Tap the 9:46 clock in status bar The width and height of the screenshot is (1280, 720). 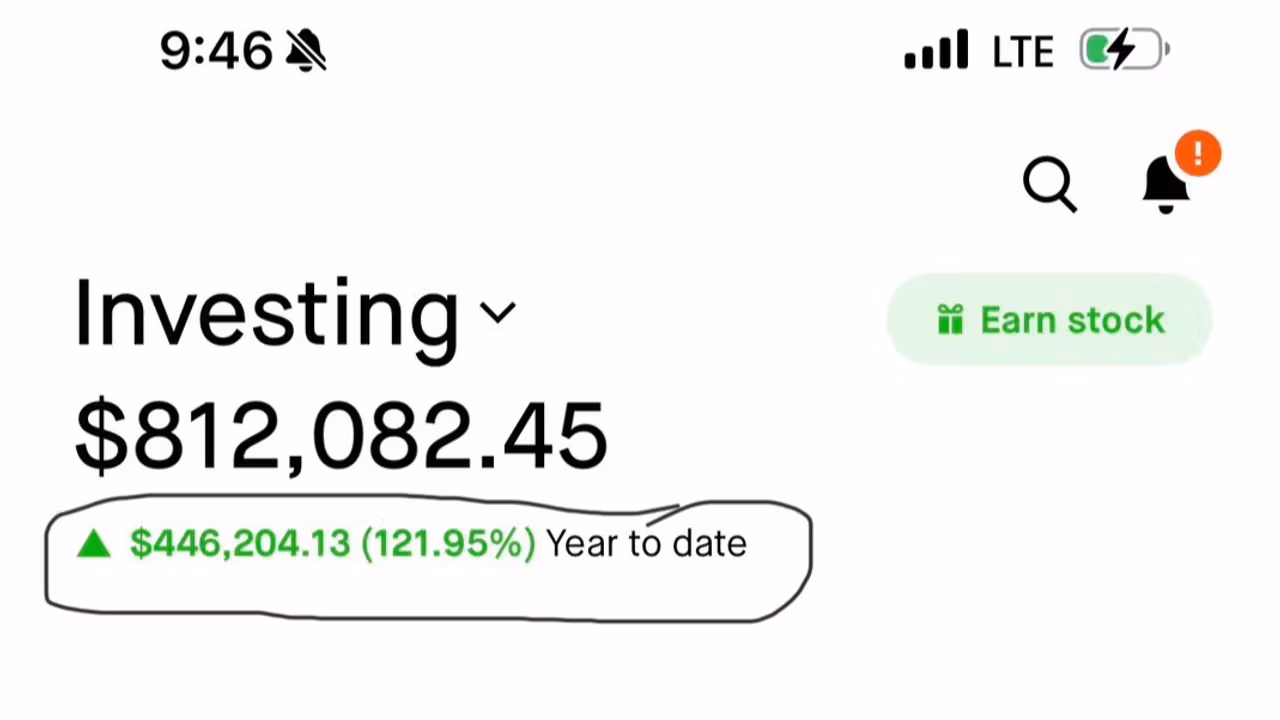(x=216, y=50)
